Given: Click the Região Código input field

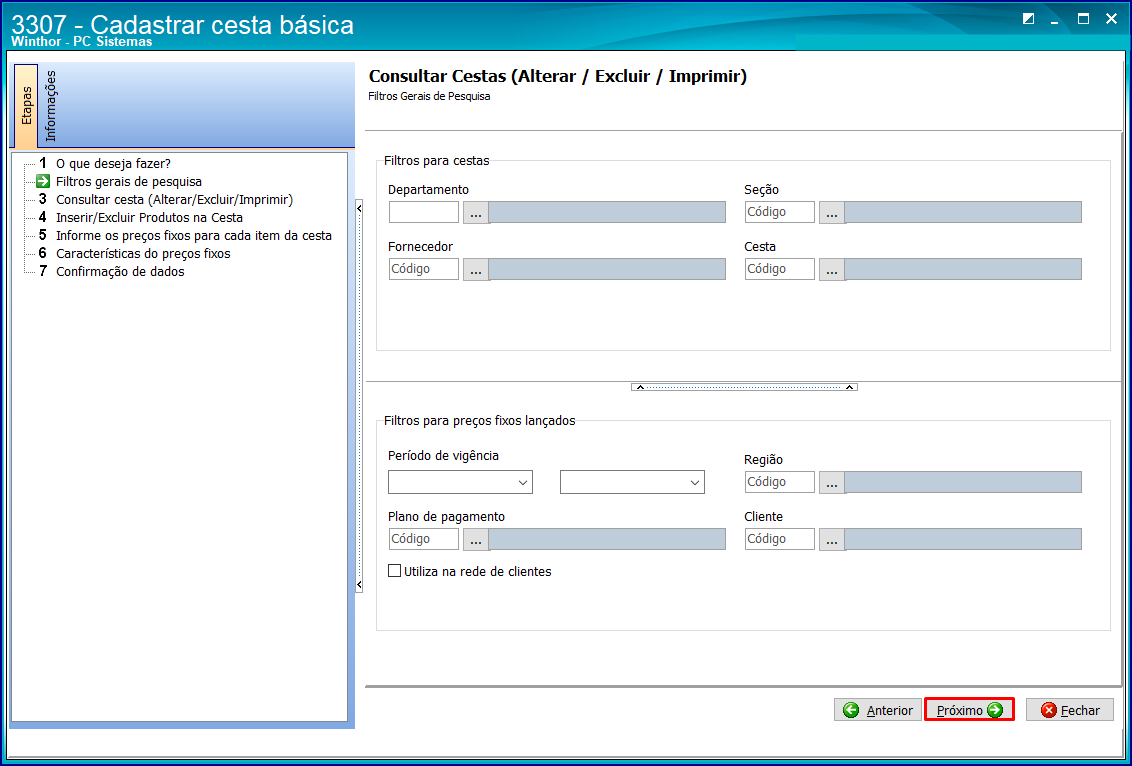Looking at the screenshot, I should [x=780, y=482].
